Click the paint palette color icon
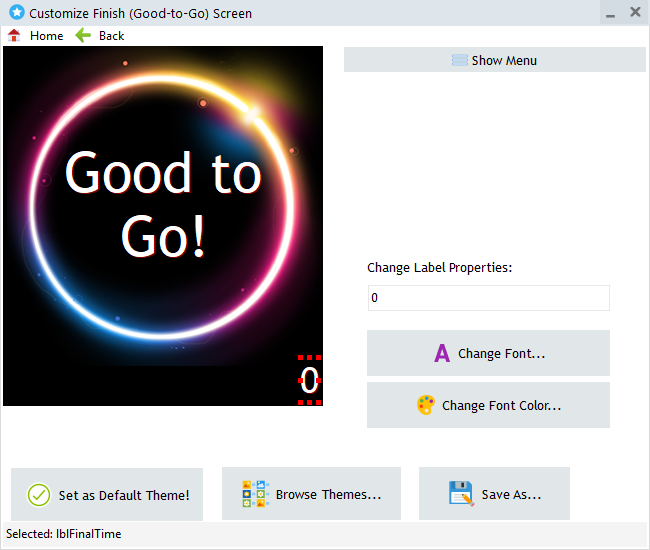Image resolution: width=650 pixels, height=550 pixels. 426,405
